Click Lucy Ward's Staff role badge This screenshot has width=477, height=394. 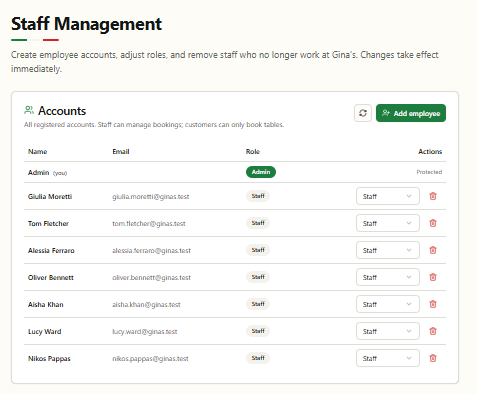(x=258, y=331)
